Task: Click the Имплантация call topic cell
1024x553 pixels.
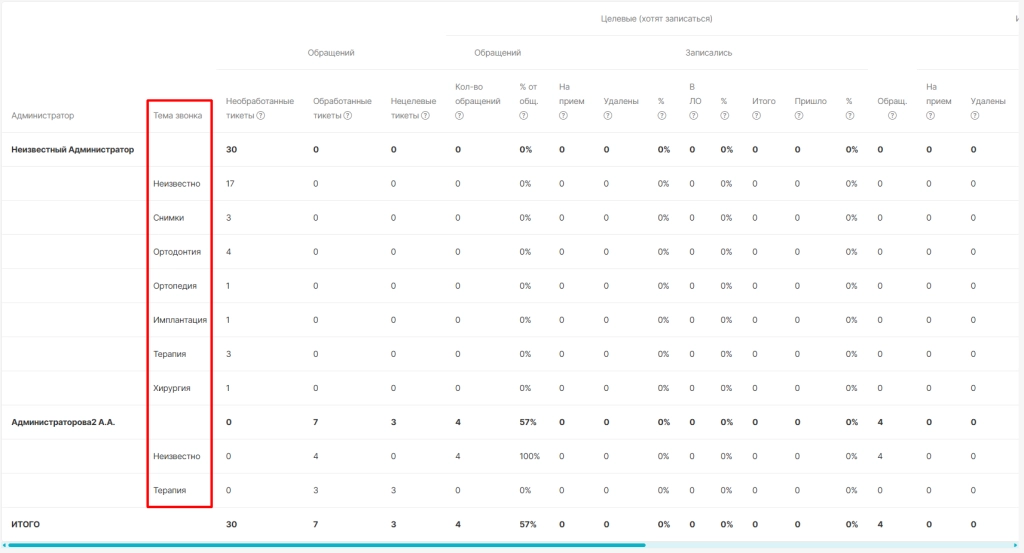Action: tap(180, 320)
